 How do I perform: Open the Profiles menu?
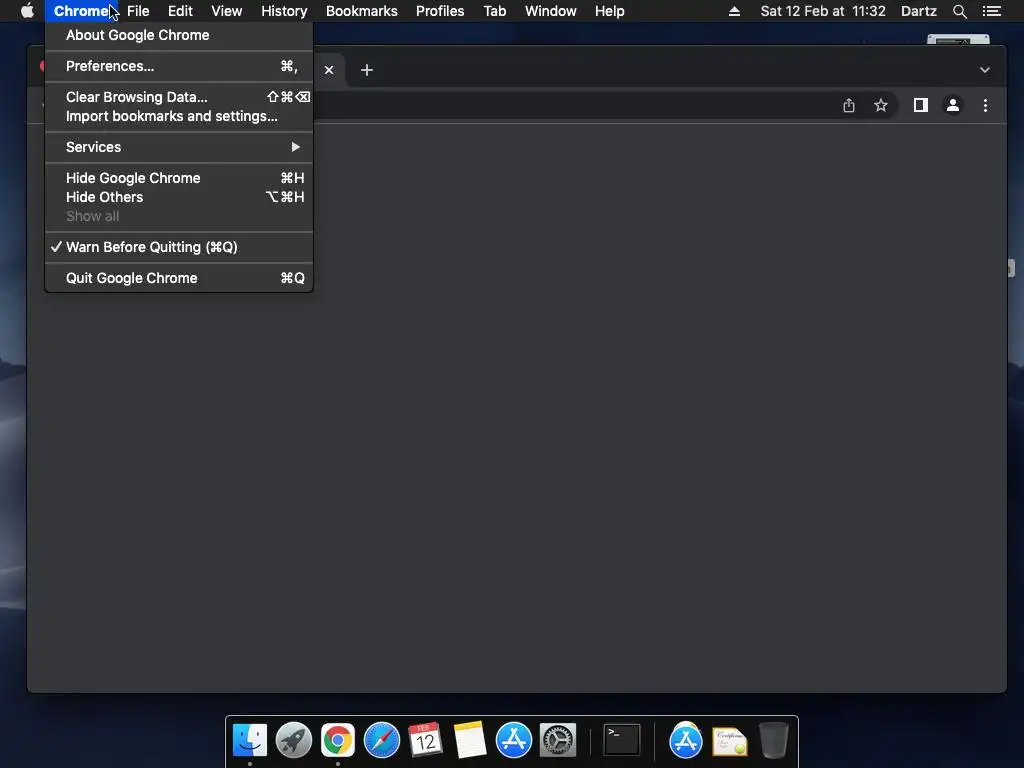440,11
